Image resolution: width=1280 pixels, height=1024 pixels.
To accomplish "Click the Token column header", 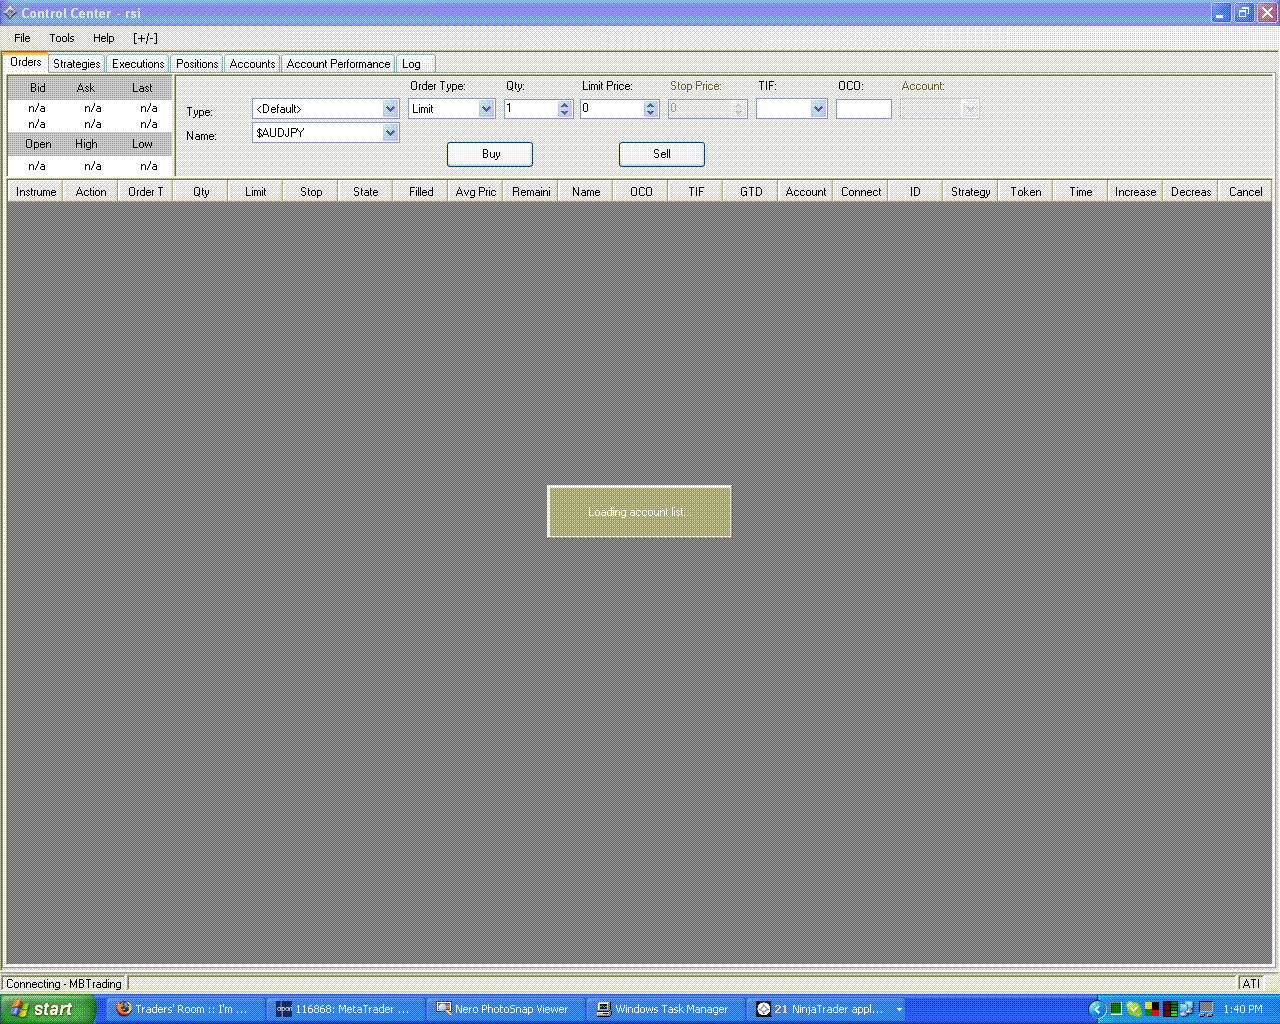I will (x=1025, y=192).
